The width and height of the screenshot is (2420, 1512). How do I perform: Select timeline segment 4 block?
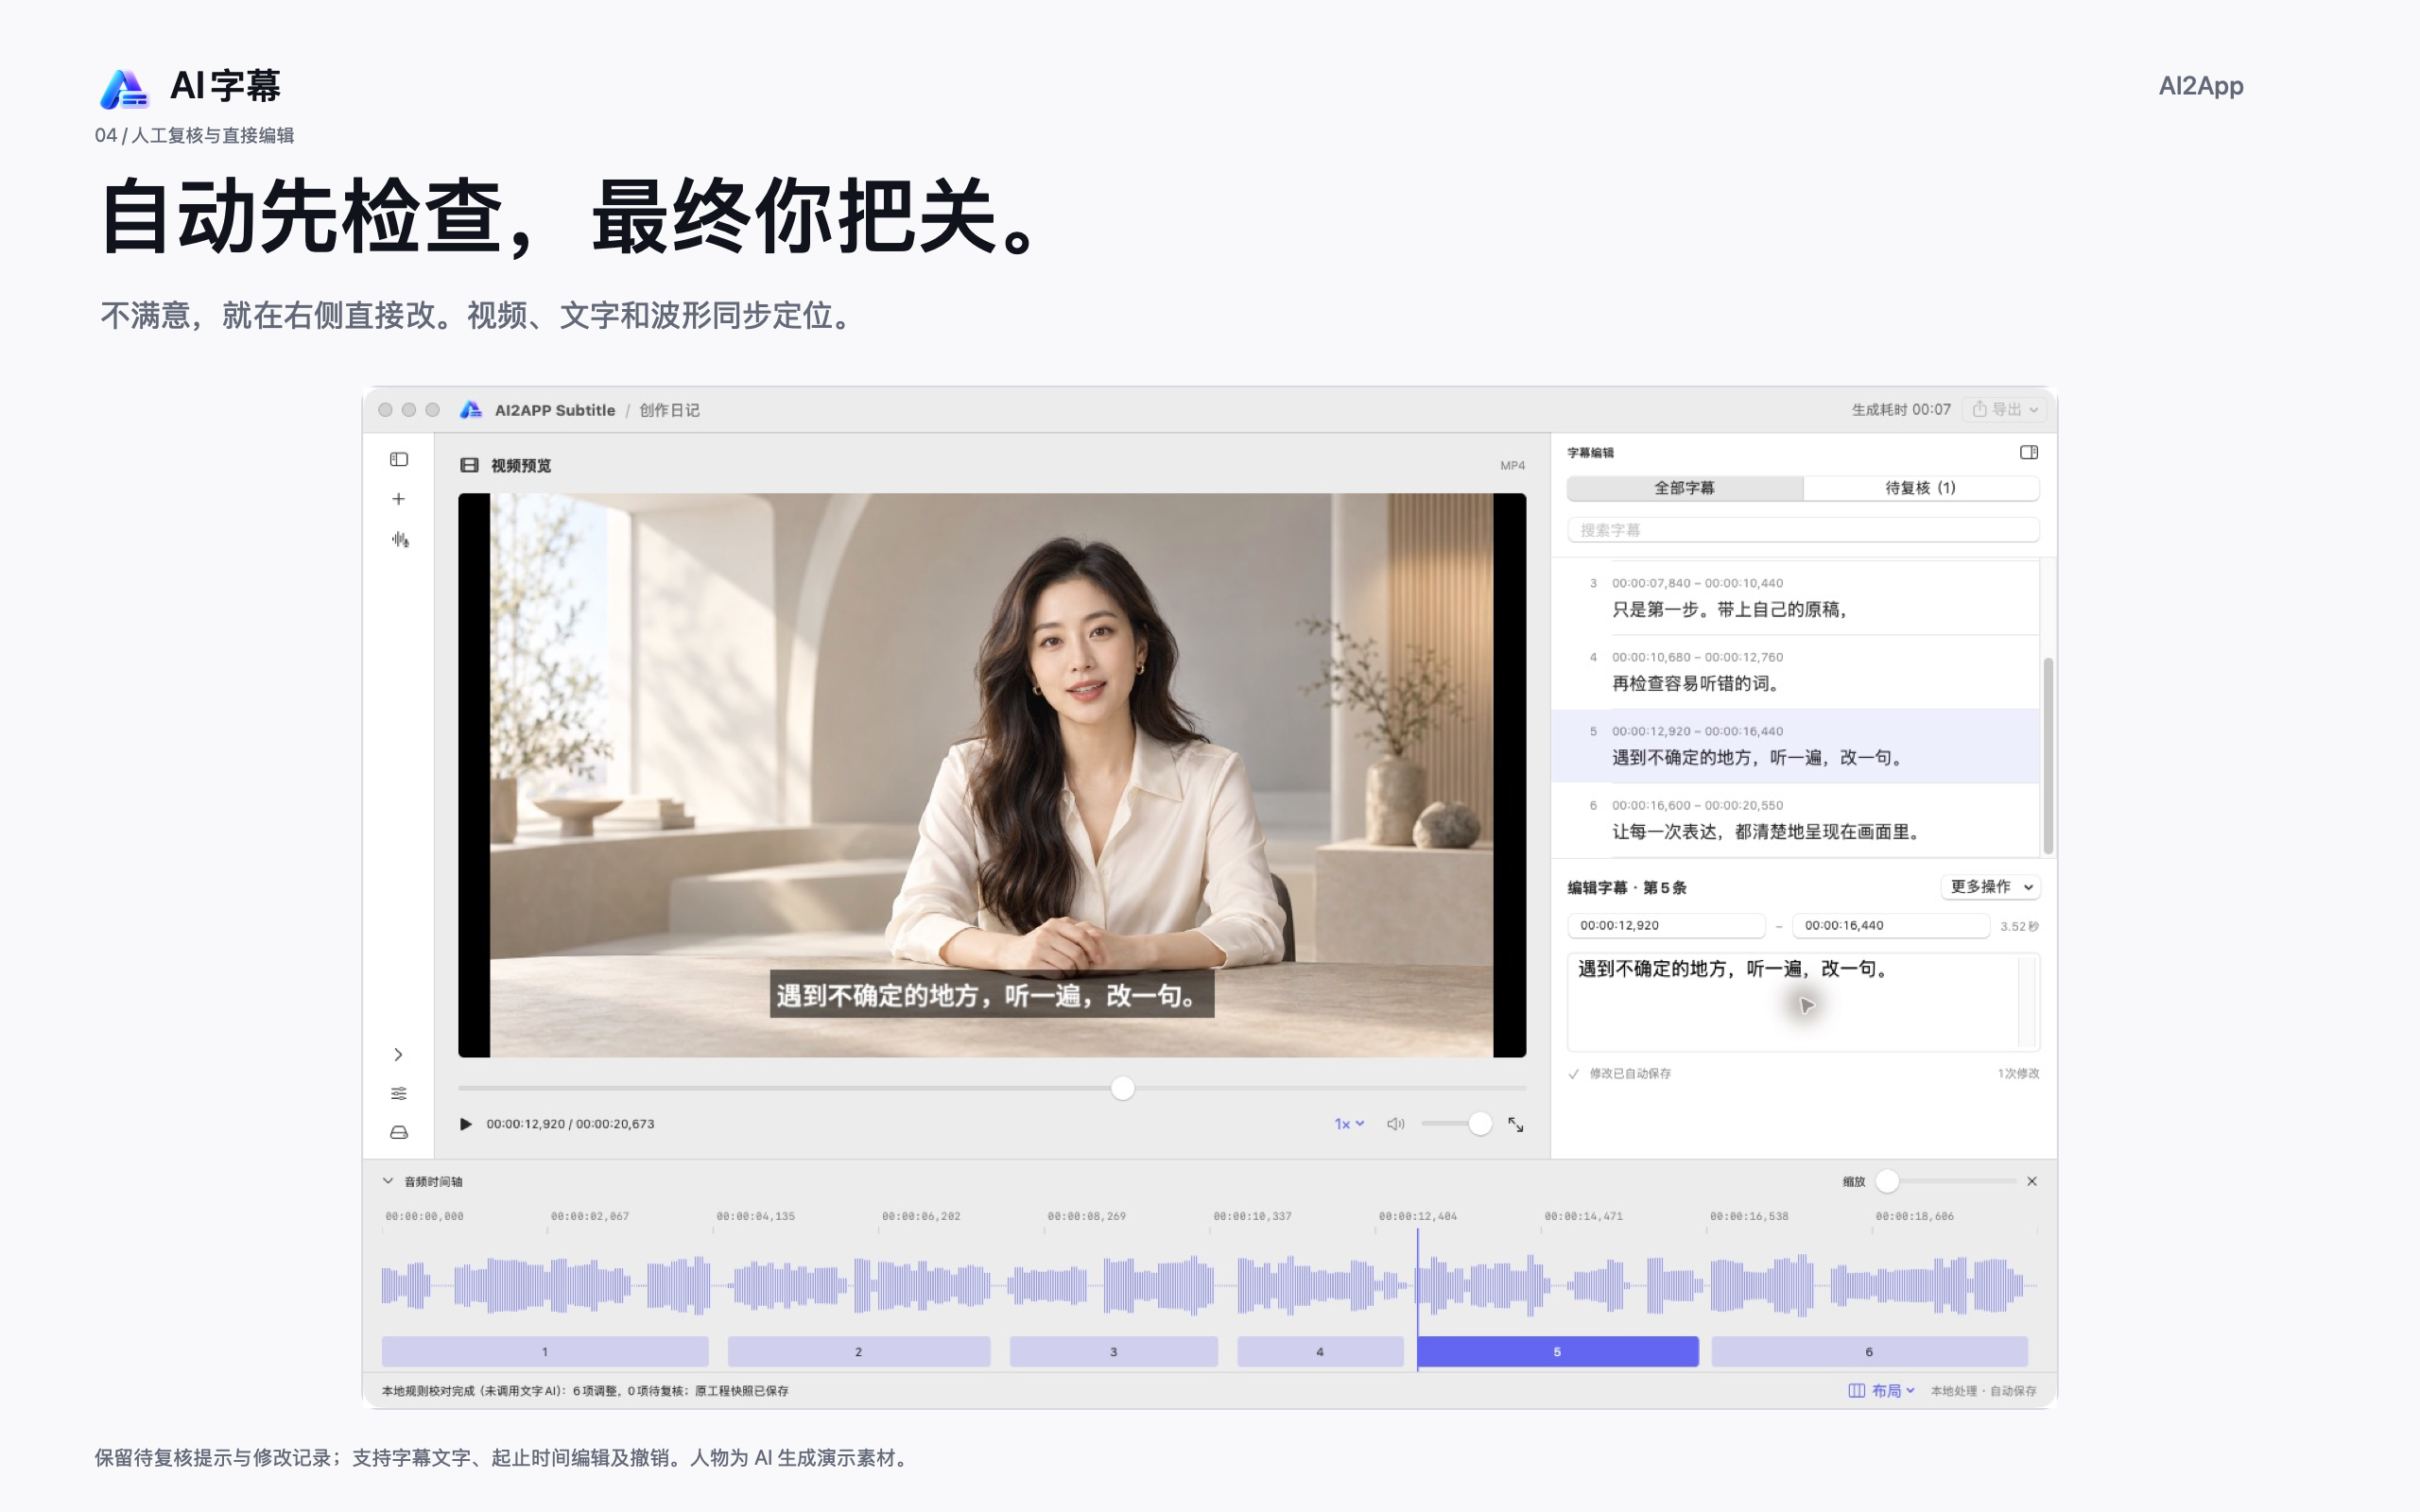[1320, 1351]
